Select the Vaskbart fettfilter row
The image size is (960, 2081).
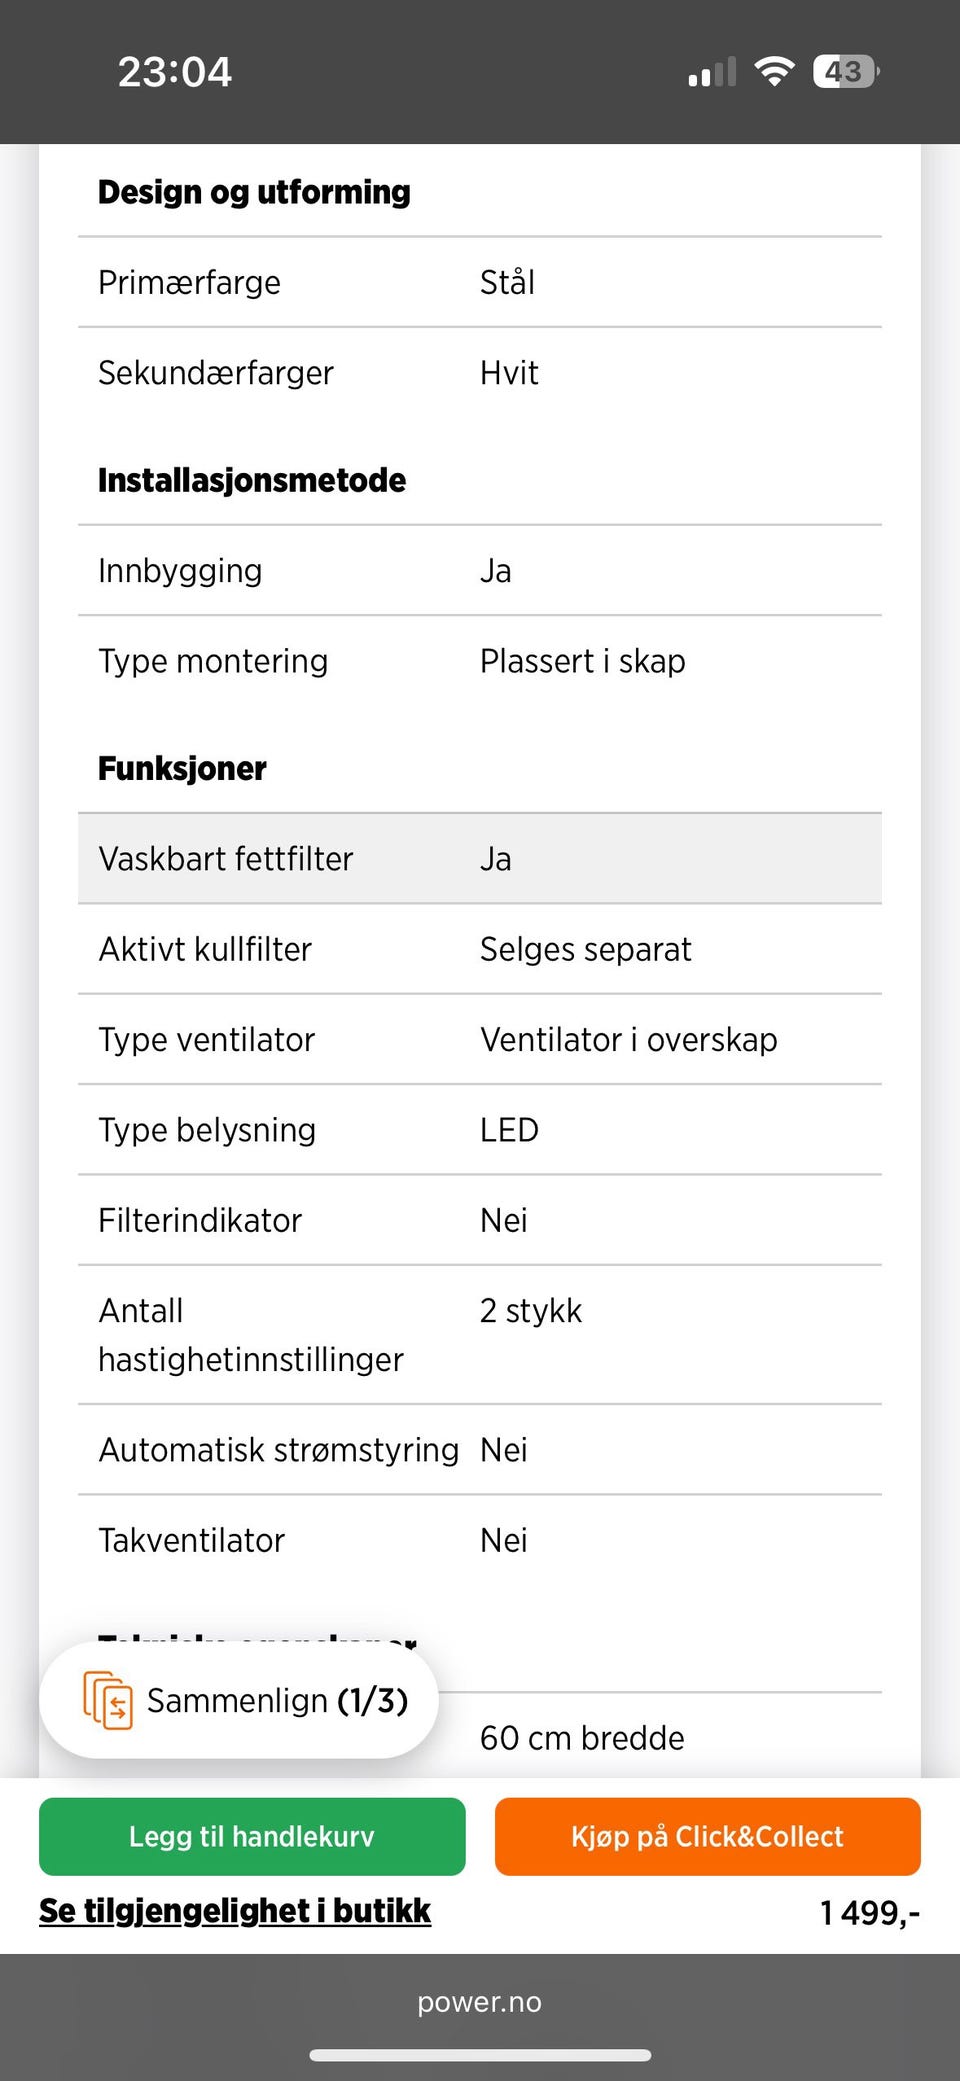480,859
